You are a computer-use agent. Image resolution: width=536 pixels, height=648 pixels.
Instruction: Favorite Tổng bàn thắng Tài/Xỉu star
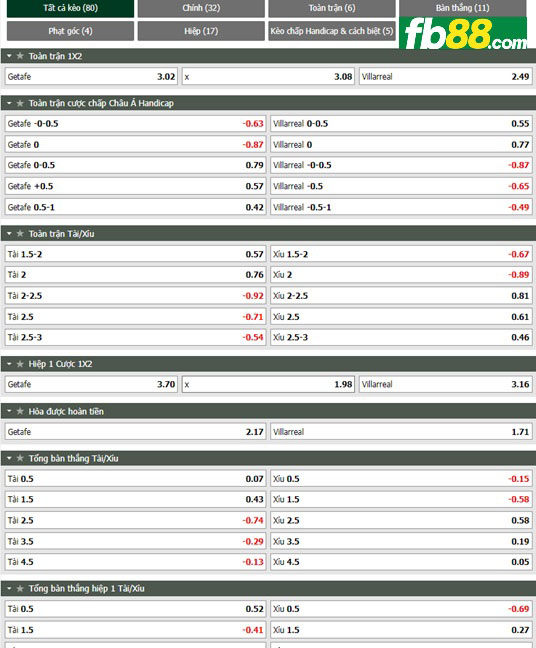tap(20, 458)
